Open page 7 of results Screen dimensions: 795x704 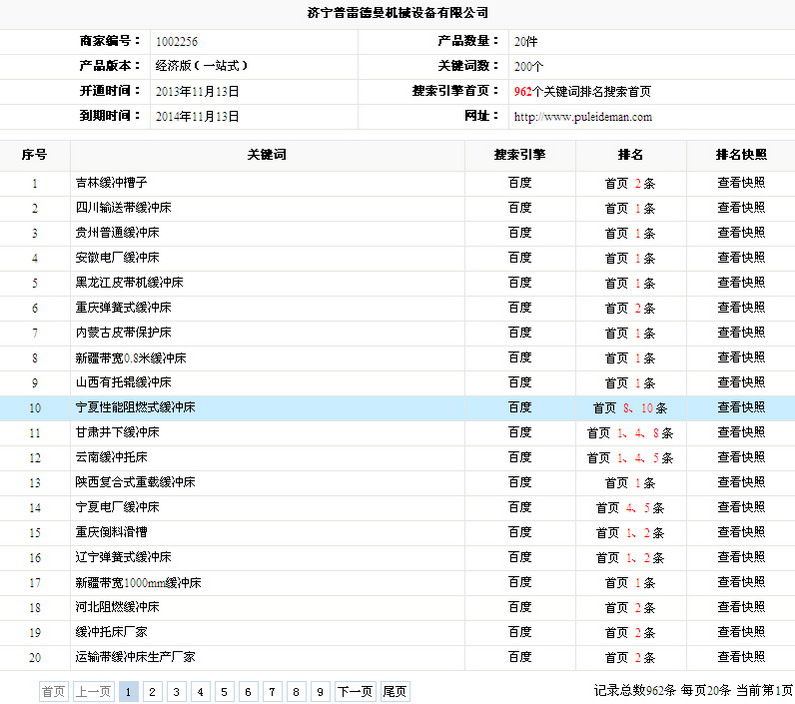tap(272, 692)
